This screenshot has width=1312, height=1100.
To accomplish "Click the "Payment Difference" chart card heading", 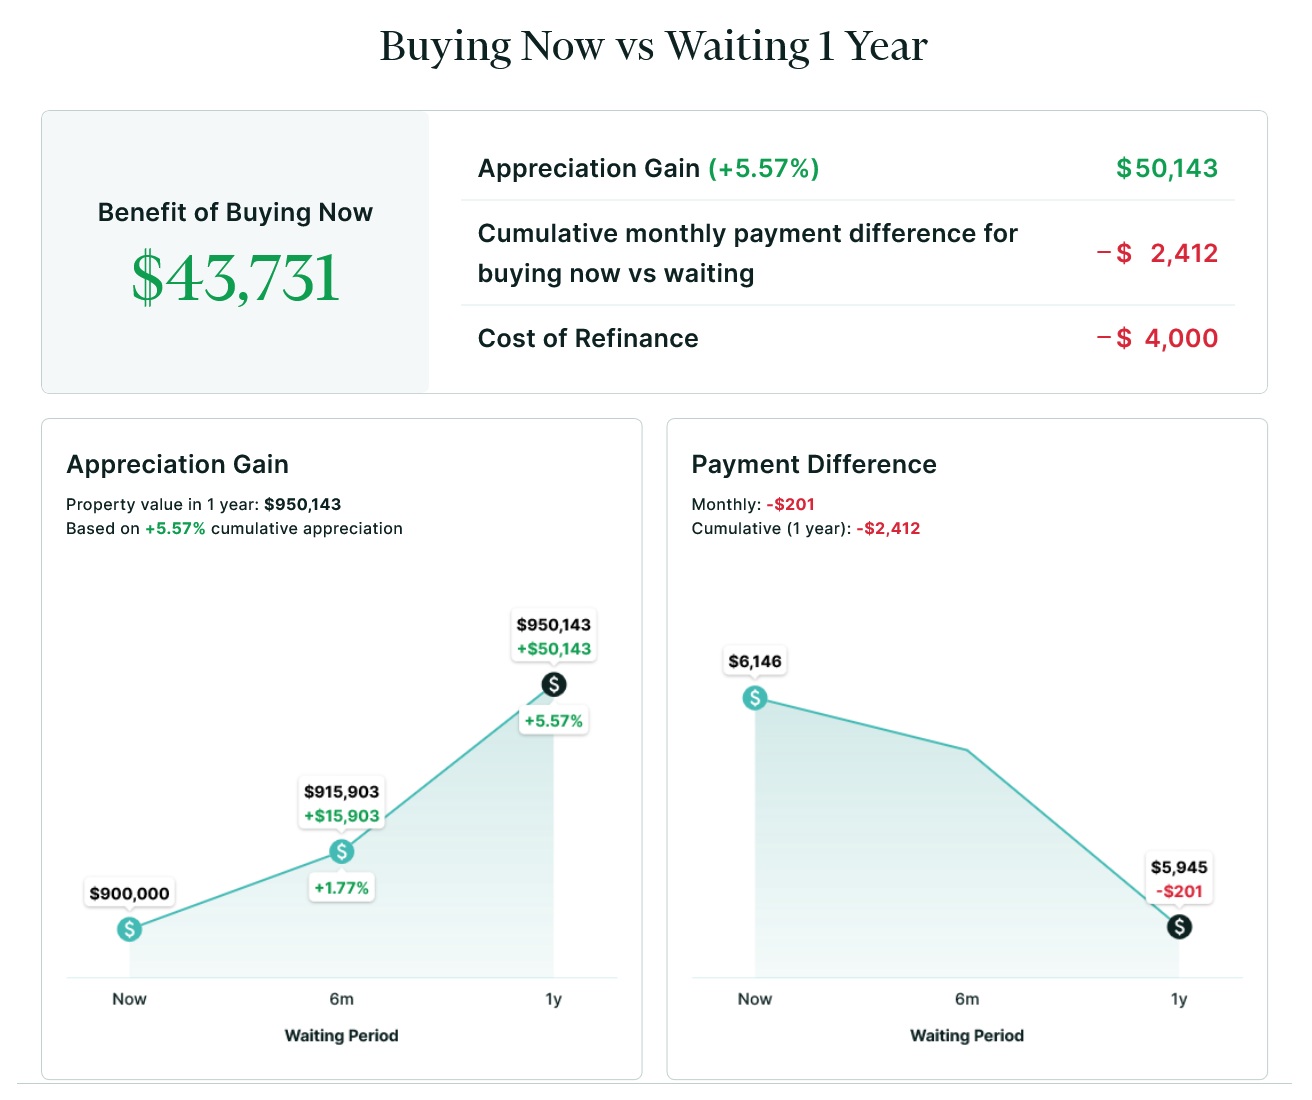I will (x=814, y=464).
